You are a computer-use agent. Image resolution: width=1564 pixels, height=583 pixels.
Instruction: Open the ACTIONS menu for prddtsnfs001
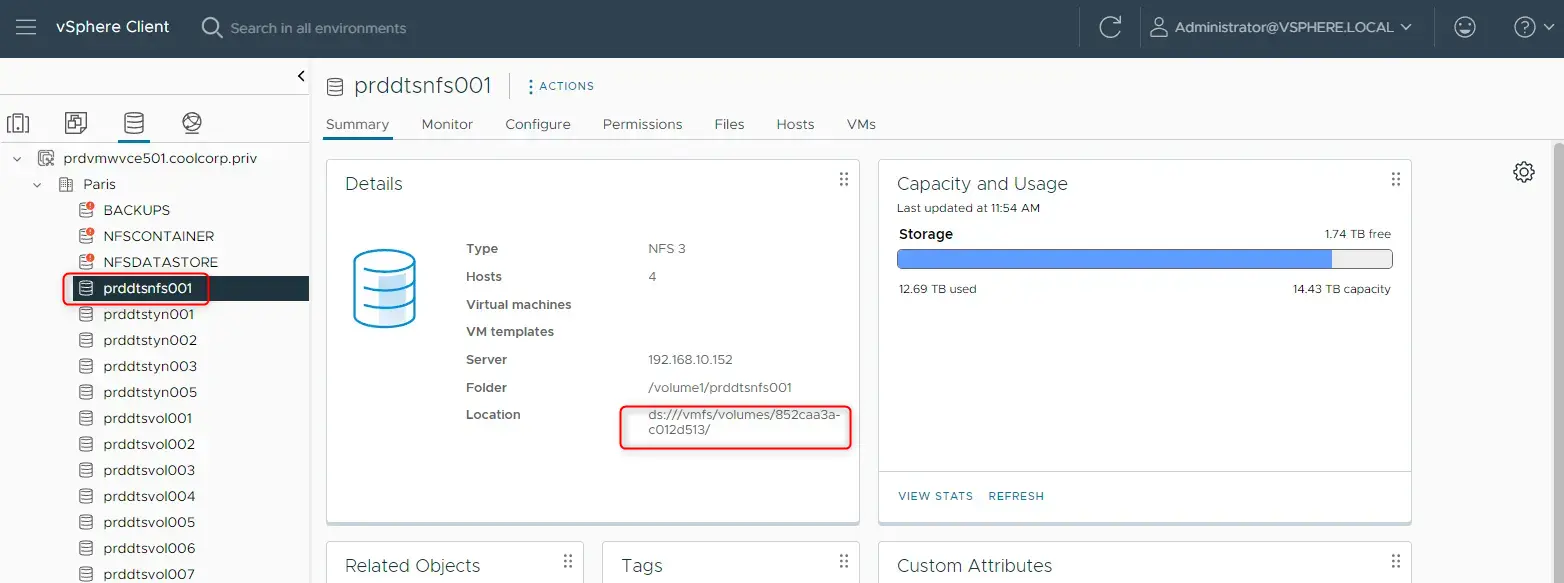(x=560, y=86)
